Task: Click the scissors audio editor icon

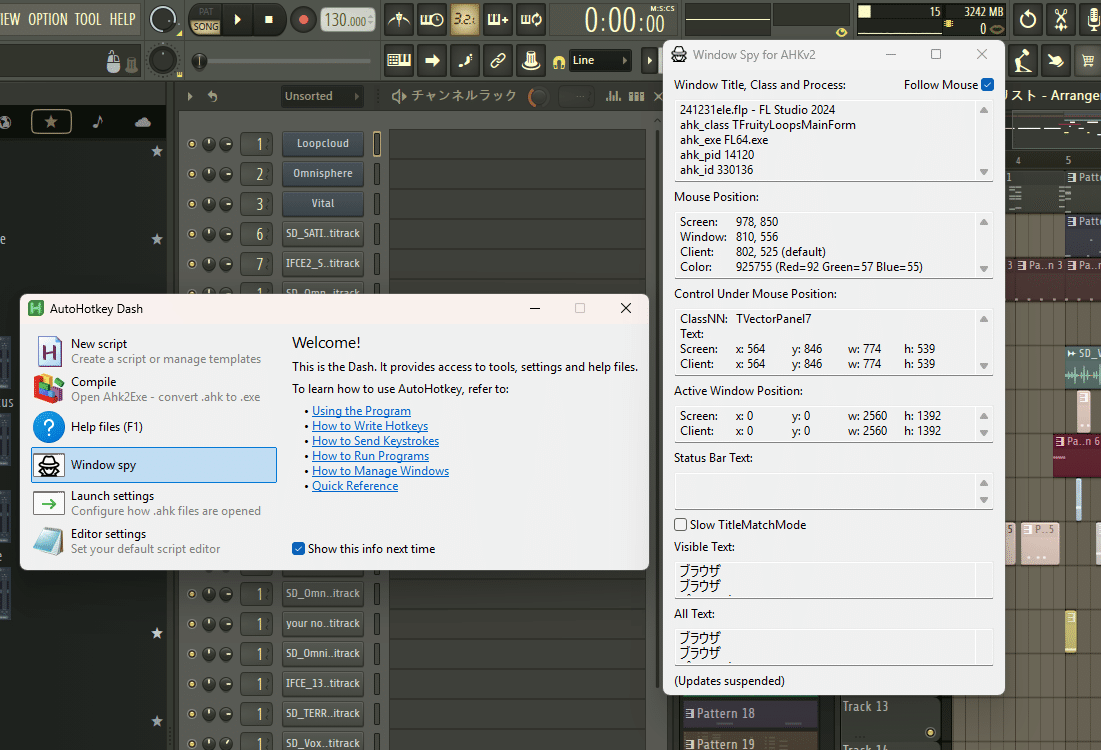Action: tap(1061, 20)
